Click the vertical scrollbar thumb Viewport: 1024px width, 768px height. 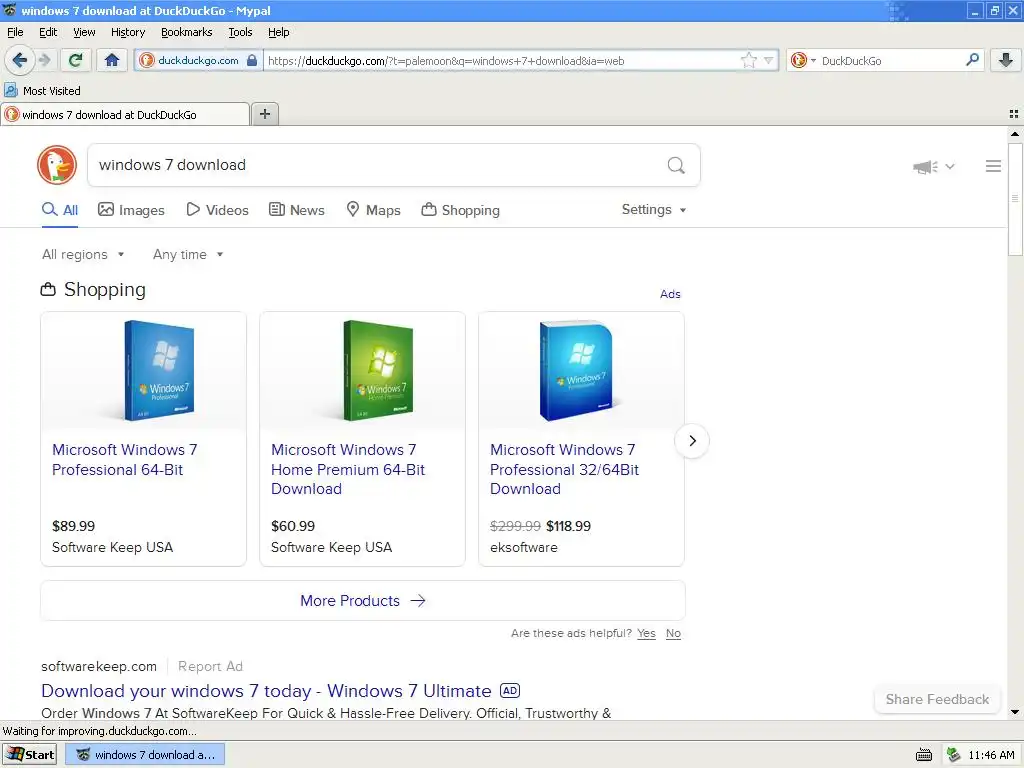click(x=1014, y=199)
